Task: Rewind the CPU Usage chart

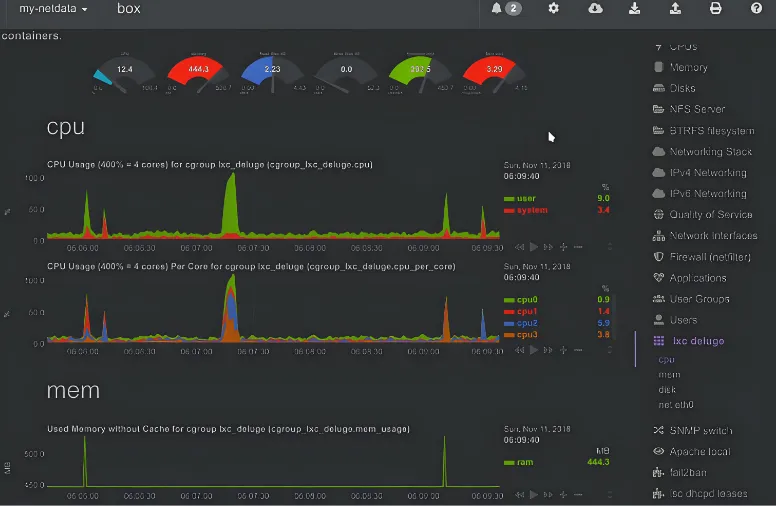Action: pos(519,247)
